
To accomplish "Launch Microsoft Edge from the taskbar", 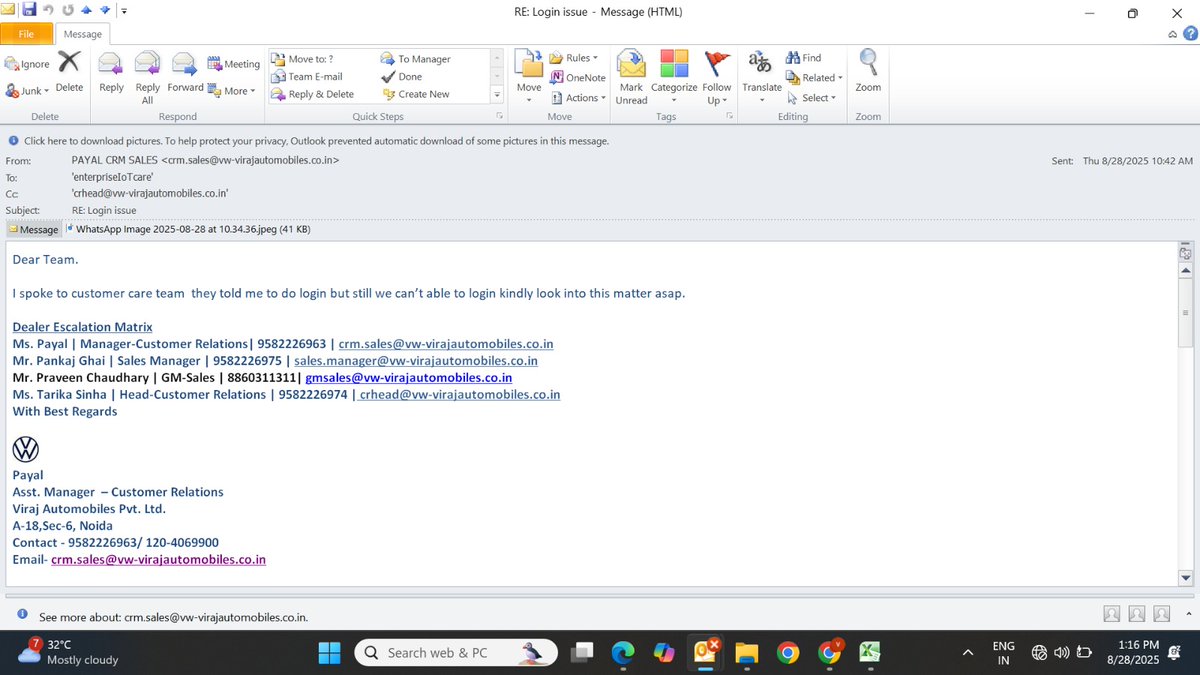I will tap(623, 653).
